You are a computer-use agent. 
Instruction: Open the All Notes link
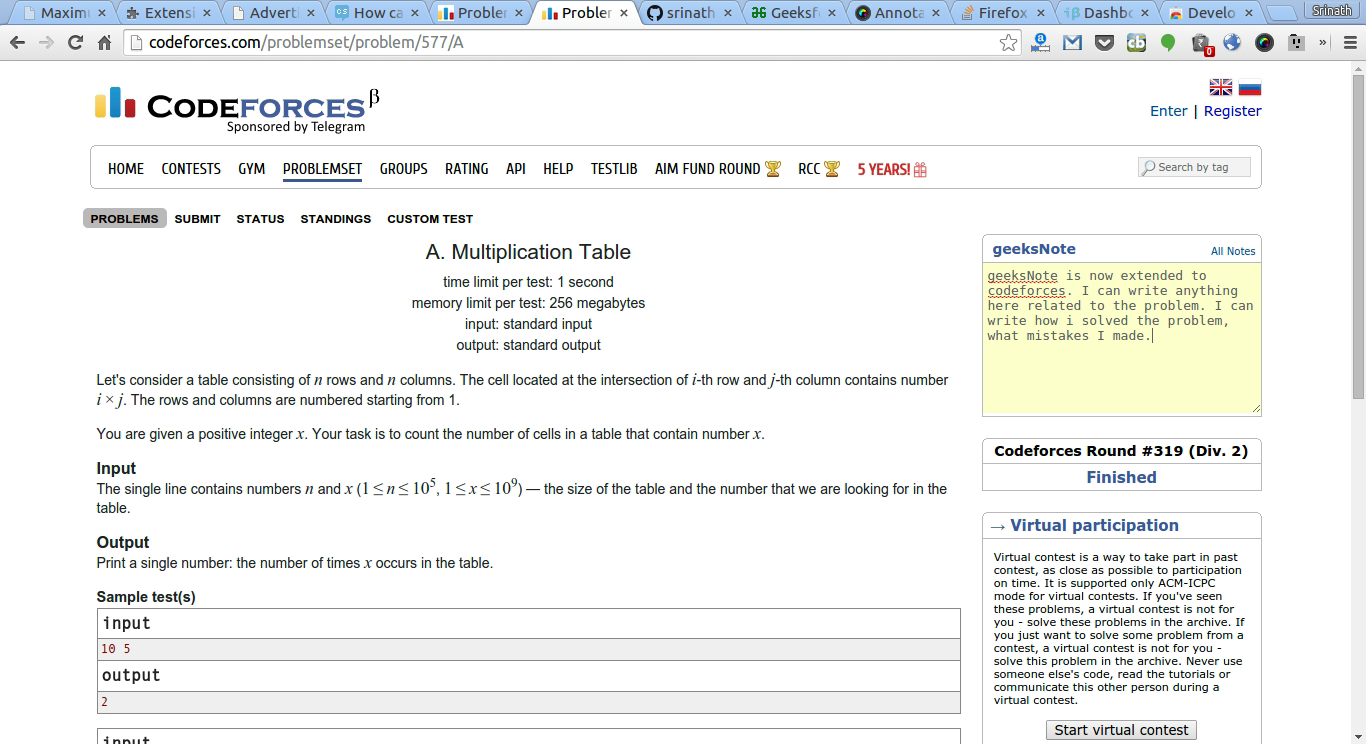pyautogui.click(x=1233, y=252)
